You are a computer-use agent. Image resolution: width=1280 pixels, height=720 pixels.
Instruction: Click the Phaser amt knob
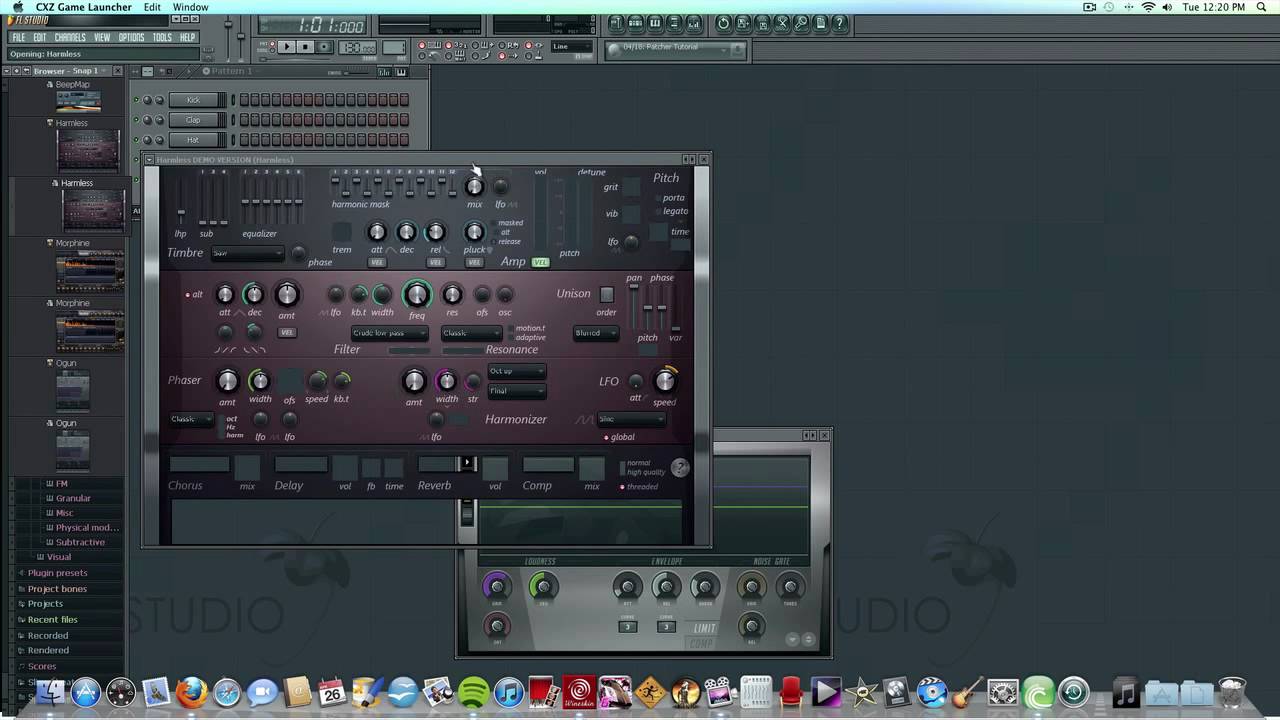tap(228, 381)
